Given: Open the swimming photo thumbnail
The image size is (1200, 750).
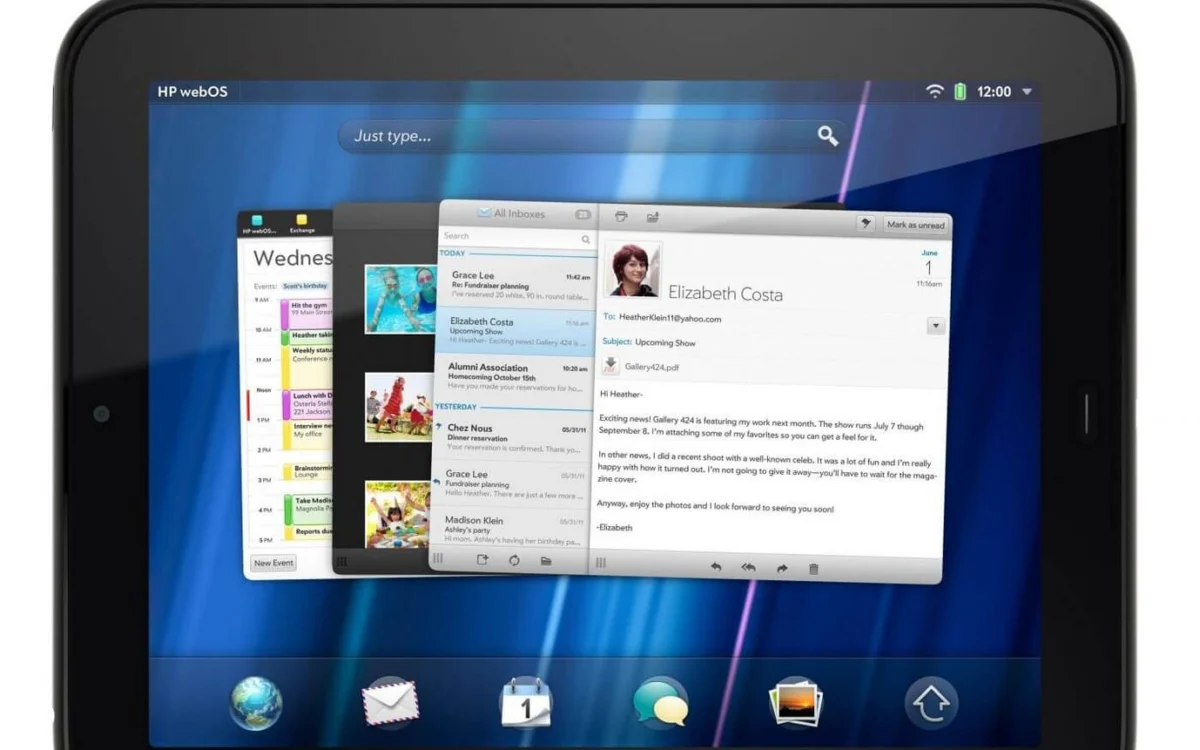Looking at the screenshot, I should pos(400,299).
